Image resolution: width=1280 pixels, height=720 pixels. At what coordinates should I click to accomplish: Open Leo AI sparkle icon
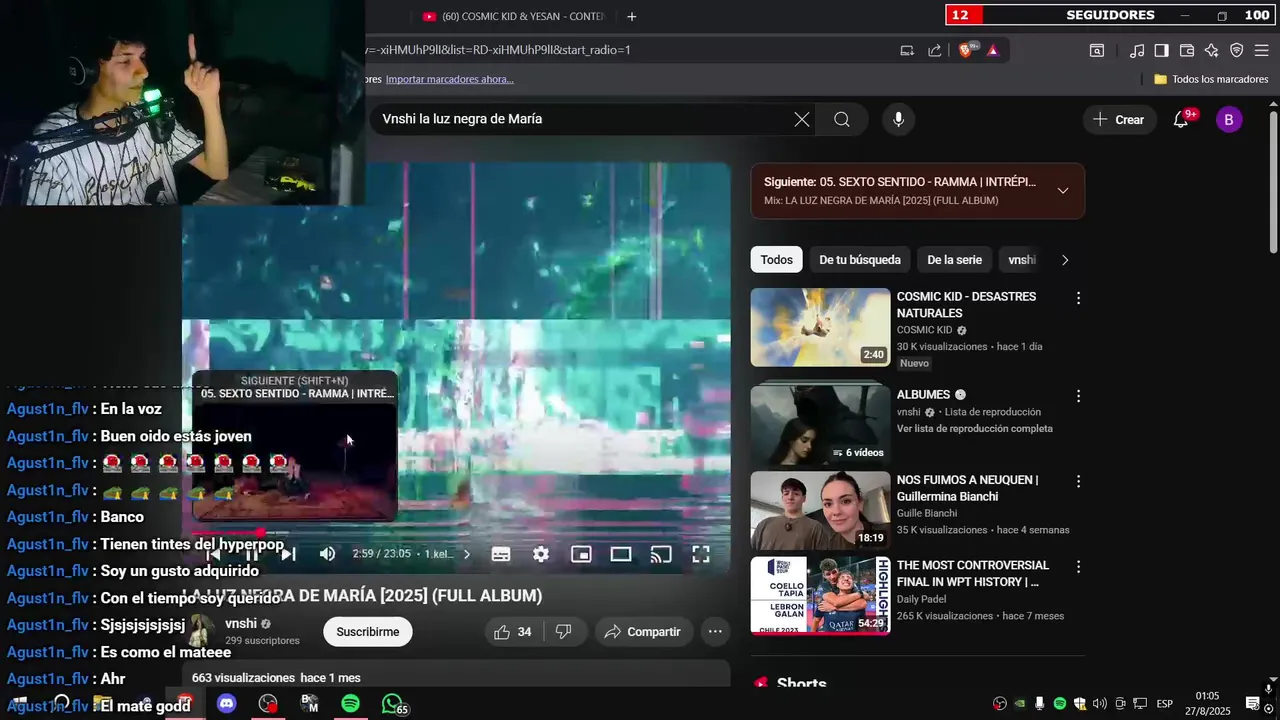1211,50
